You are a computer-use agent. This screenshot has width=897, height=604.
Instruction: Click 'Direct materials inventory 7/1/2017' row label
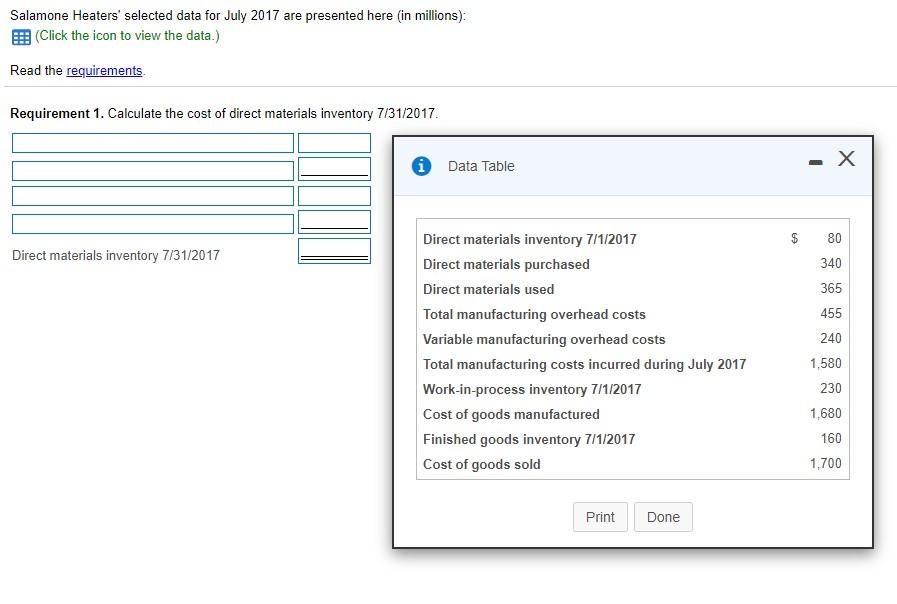530,239
